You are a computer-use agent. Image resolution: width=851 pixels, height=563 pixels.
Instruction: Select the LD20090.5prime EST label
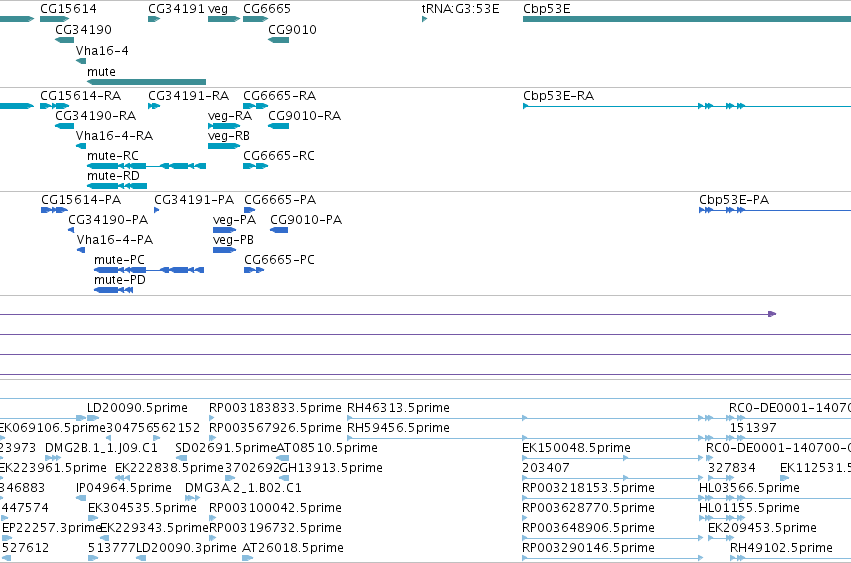[137, 408]
